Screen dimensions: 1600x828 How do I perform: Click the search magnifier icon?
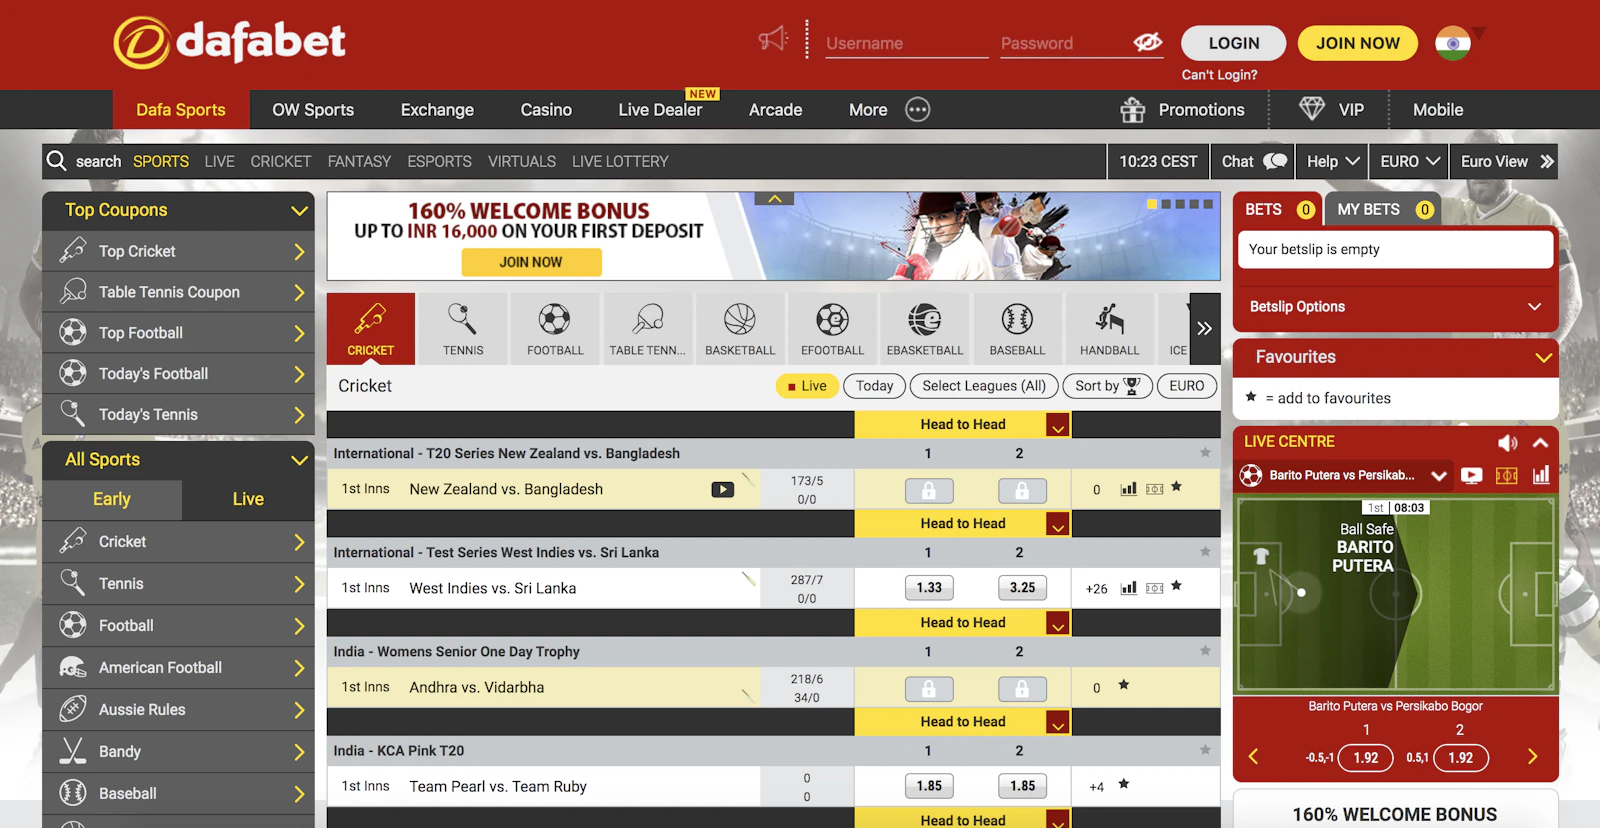[57, 161]
